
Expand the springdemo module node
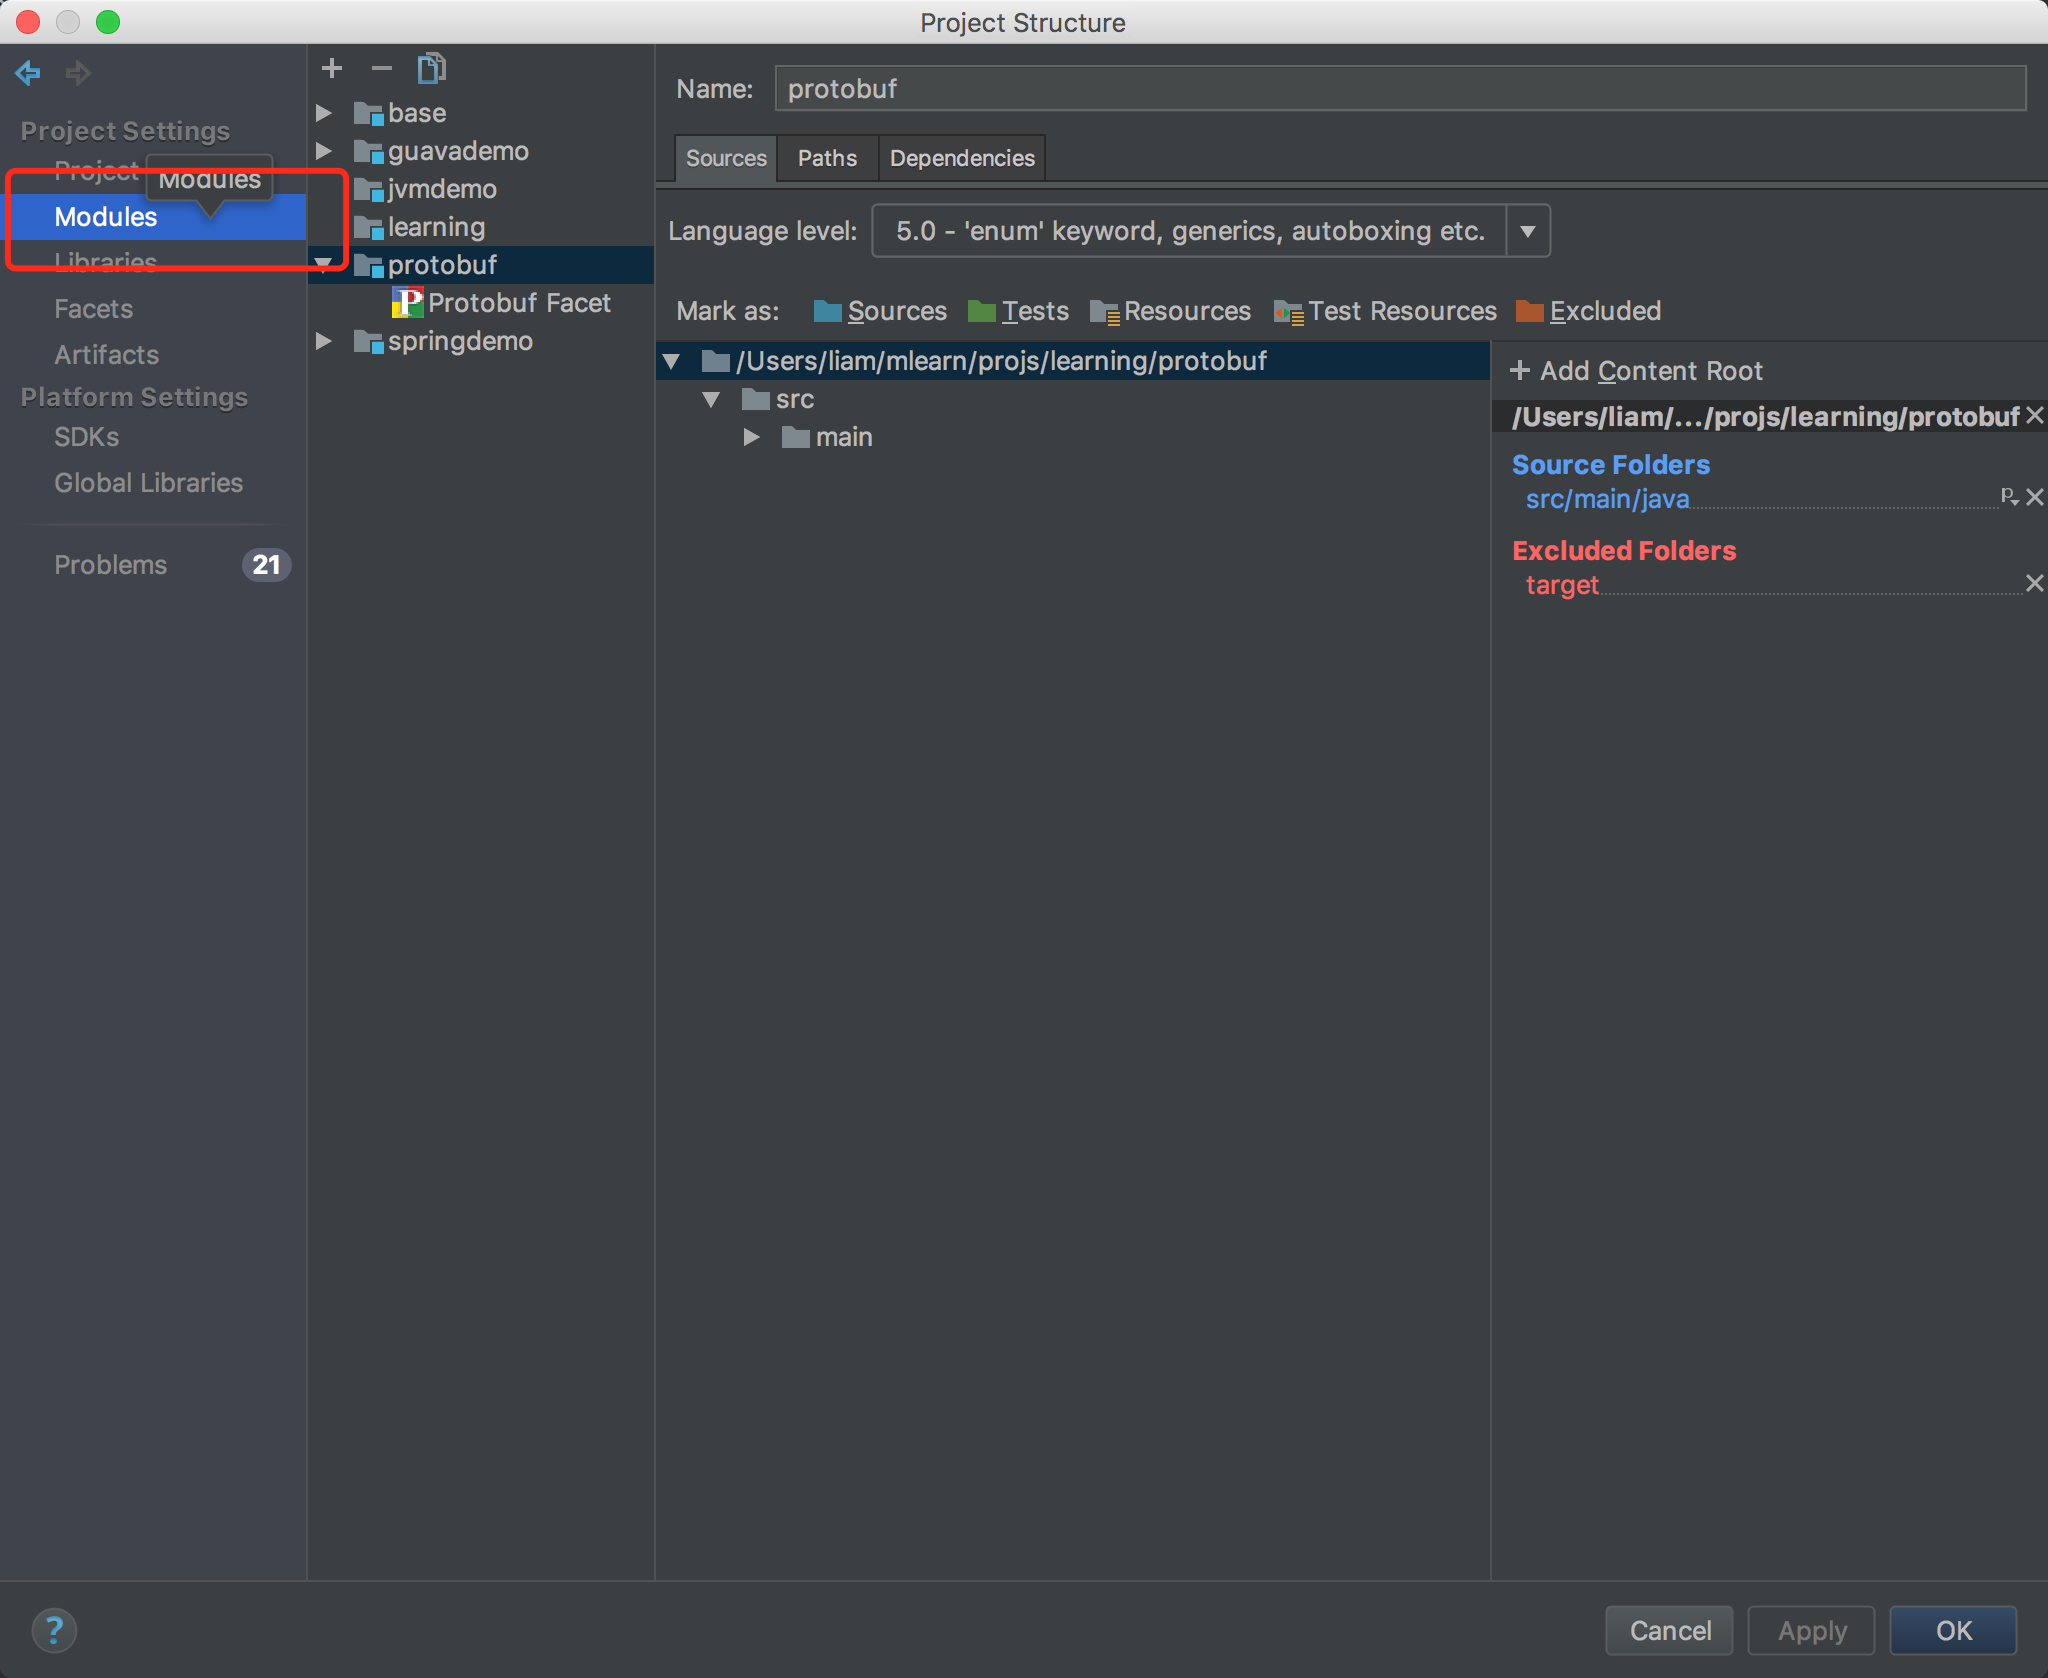coord(324,341)
